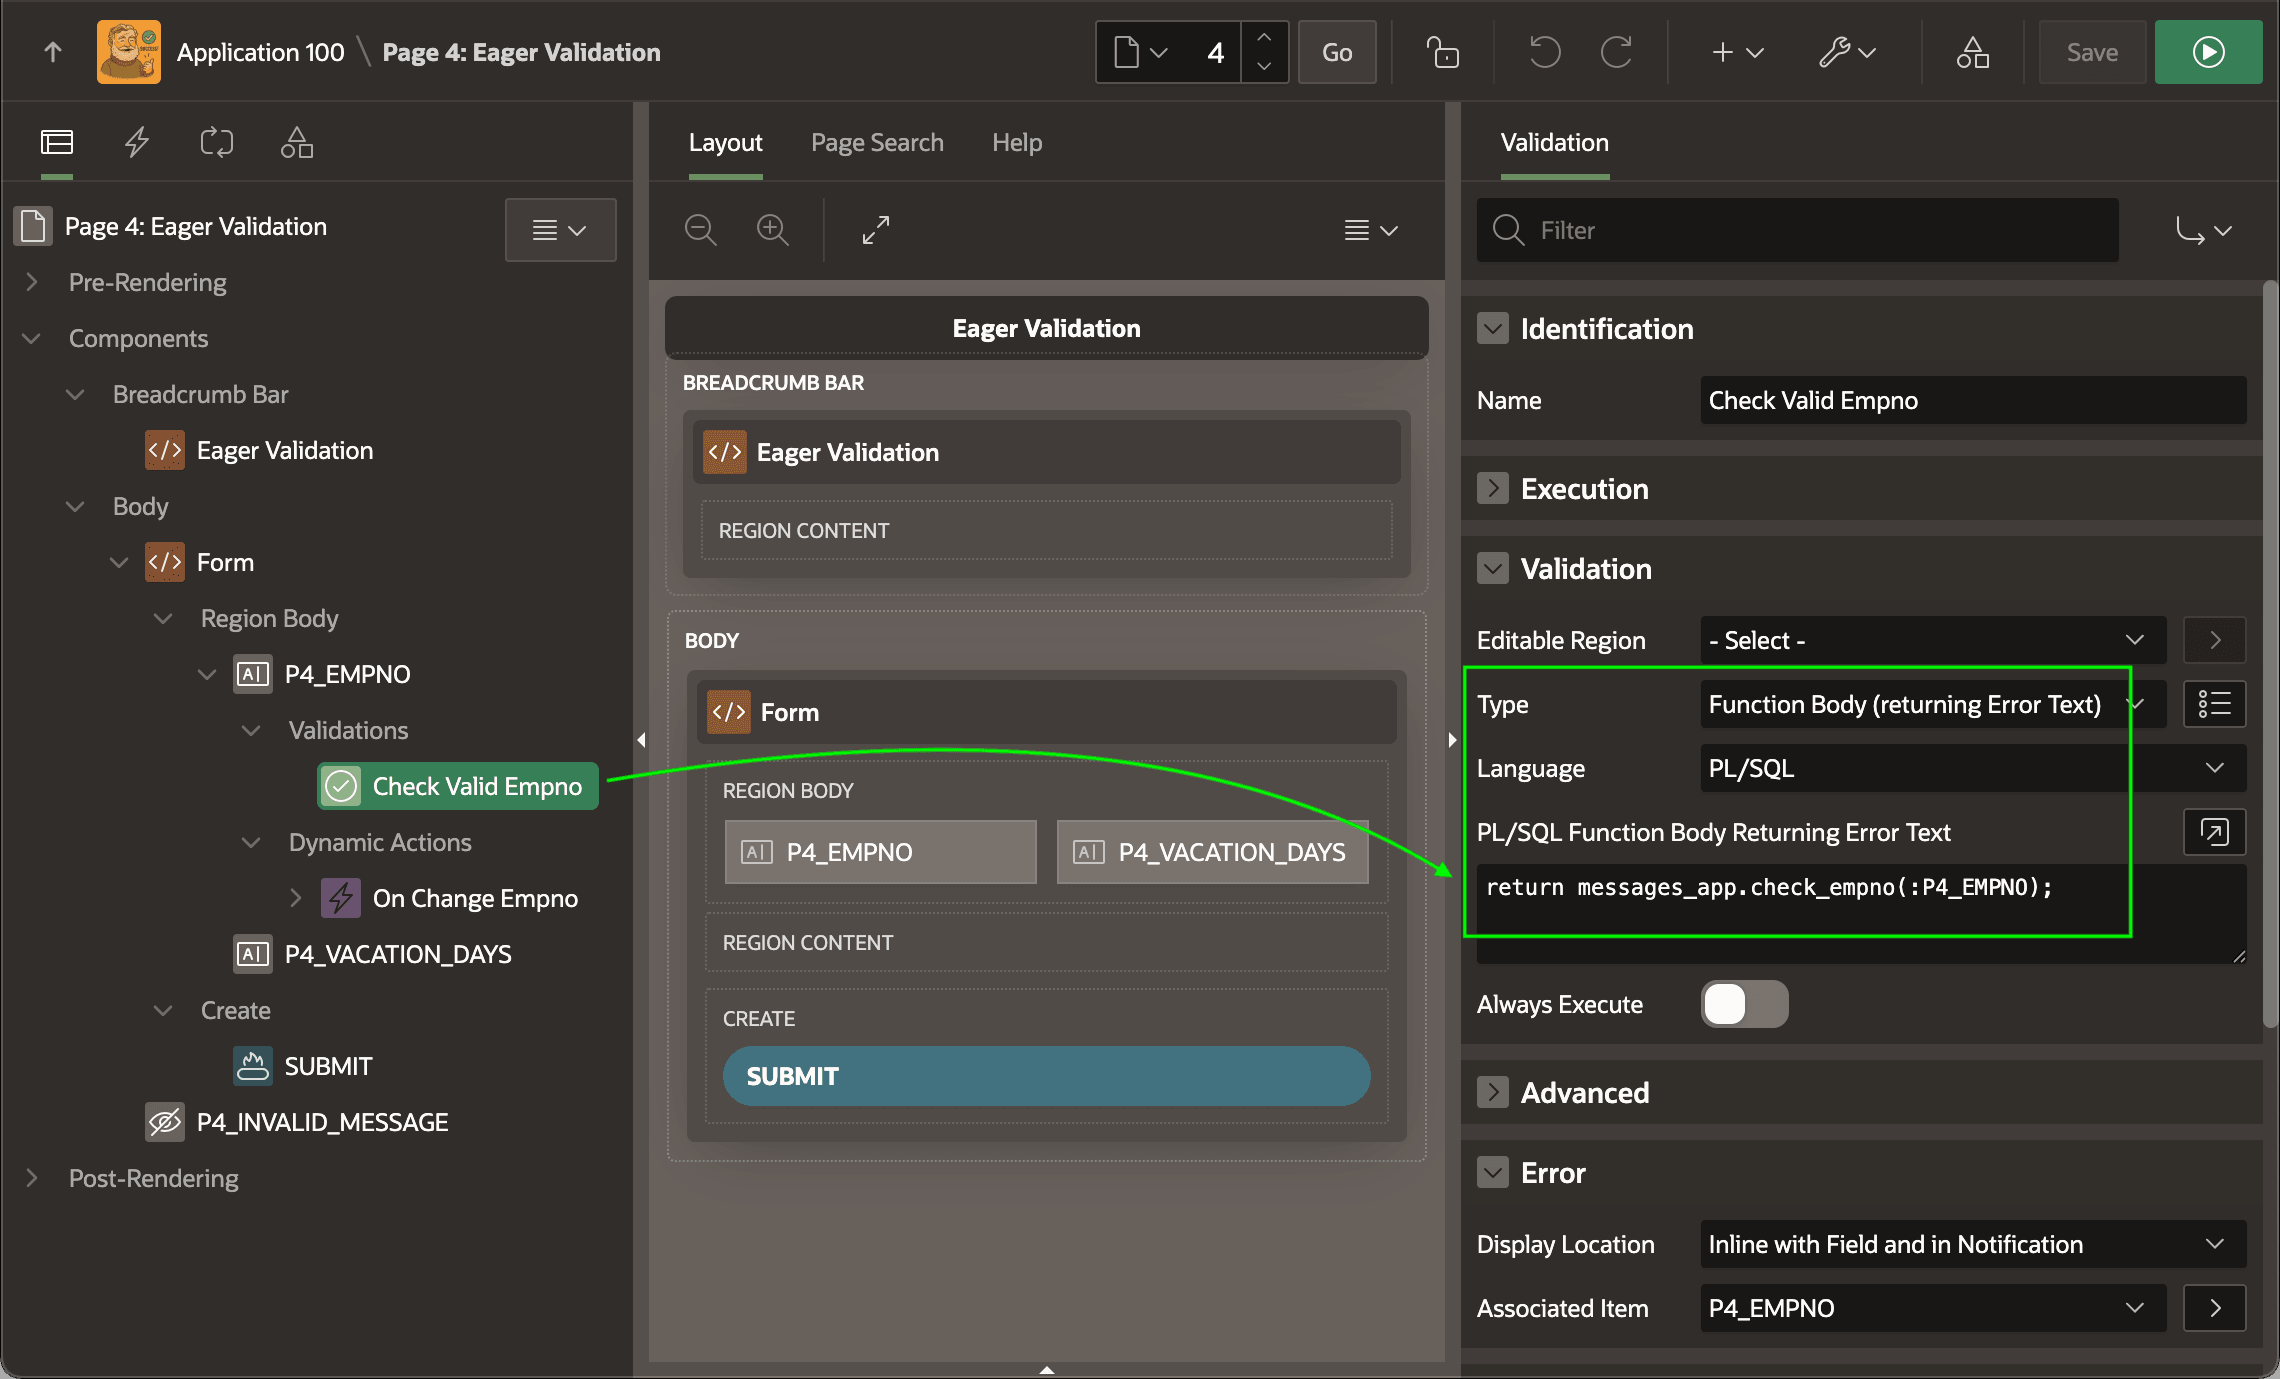The image size is (2280, 1379).
Task: Decrement the page number stepper down
Action: 1264,66
